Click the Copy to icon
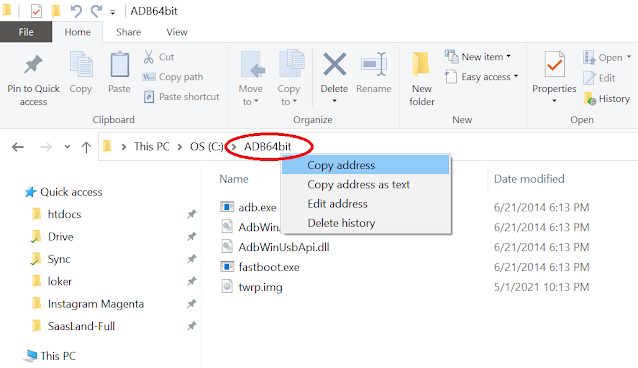This screenshot has width=638, height=368. pyautogui.click(x=291, y=64)
